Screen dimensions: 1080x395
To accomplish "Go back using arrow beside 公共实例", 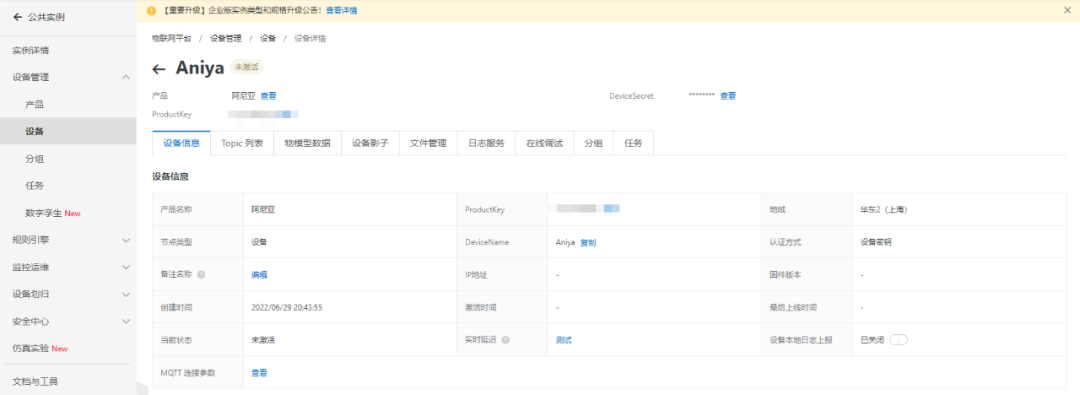I will point(18,17).
